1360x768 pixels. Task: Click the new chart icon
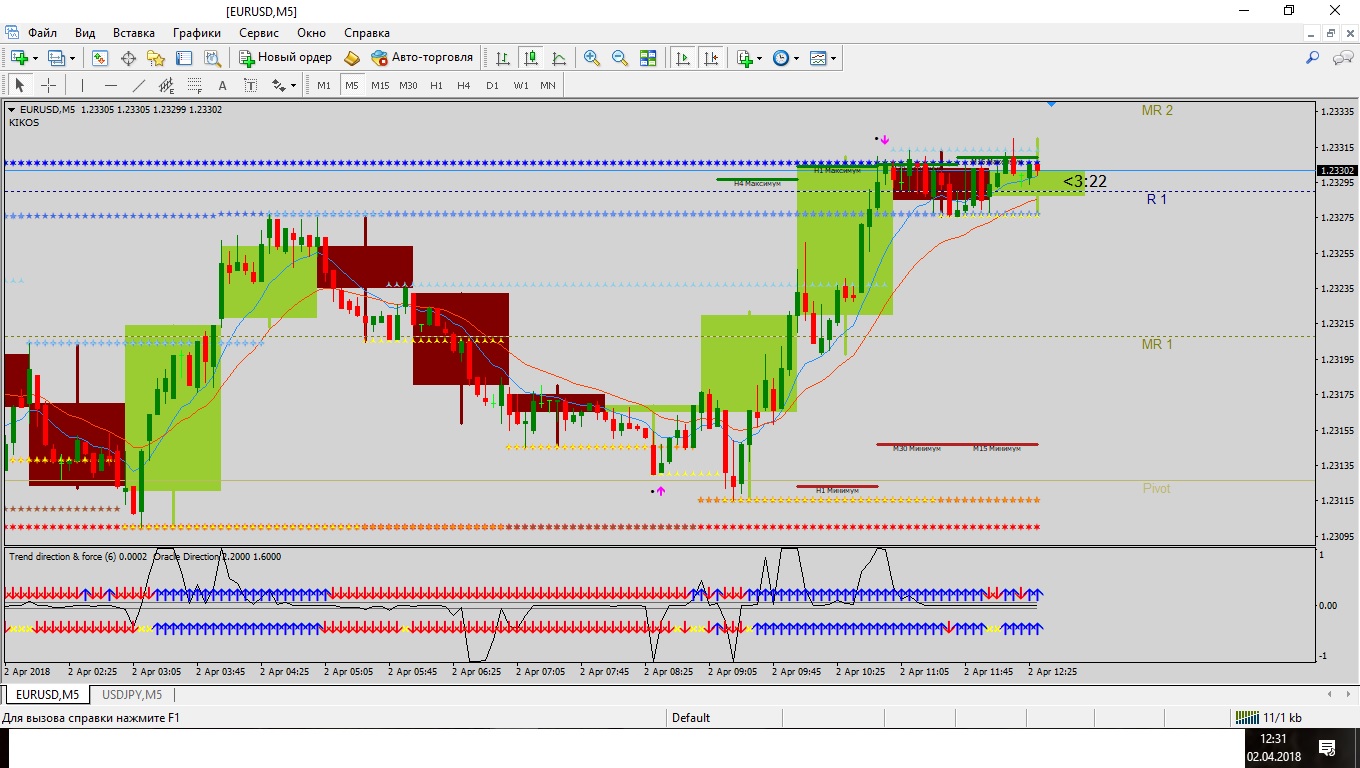click(x=19, y=58)
